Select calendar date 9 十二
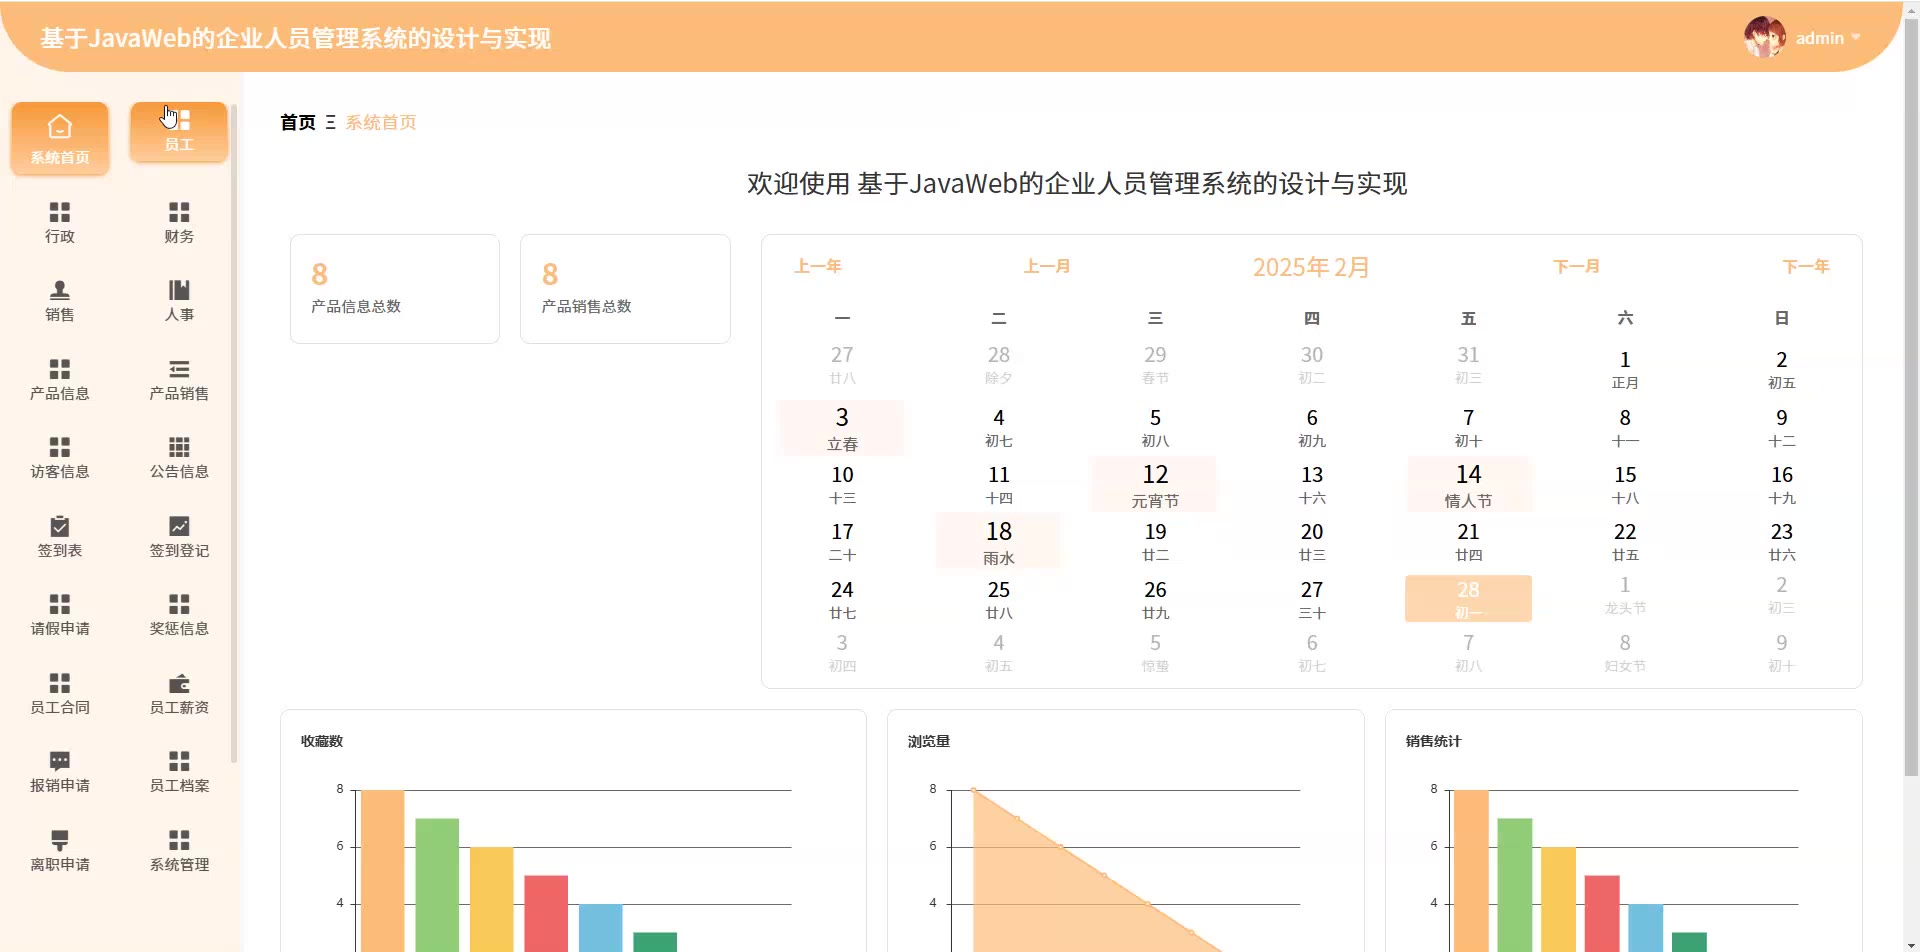The image size is (1920, 952). [x=1781, y=427]
